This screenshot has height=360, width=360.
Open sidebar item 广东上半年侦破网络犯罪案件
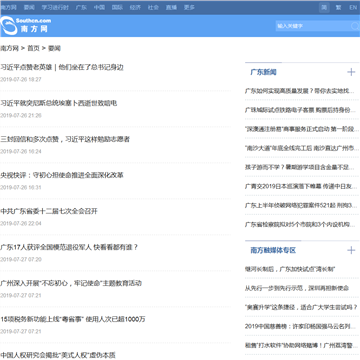(301, 206)
